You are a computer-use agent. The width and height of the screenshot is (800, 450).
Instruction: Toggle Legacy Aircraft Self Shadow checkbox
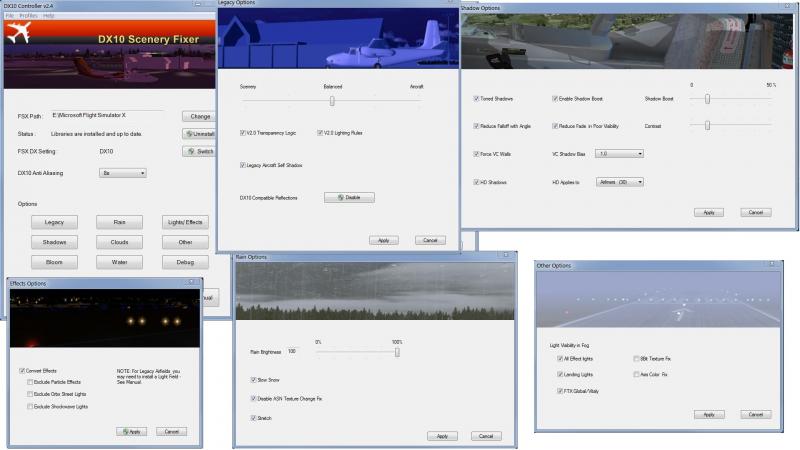point(243,165)
